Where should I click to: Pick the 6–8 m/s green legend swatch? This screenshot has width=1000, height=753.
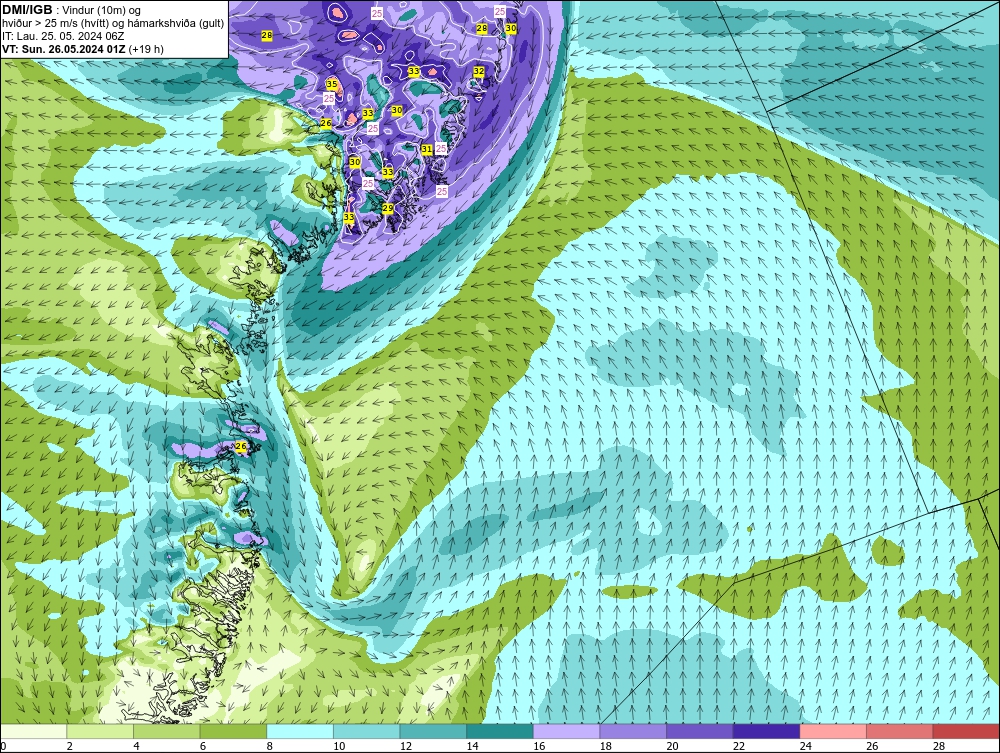[233, 731]
